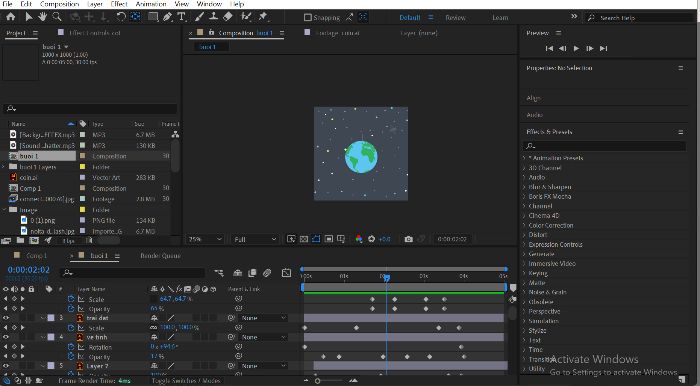Select the Pan Behind anchor point tool

tap(135, 17)
